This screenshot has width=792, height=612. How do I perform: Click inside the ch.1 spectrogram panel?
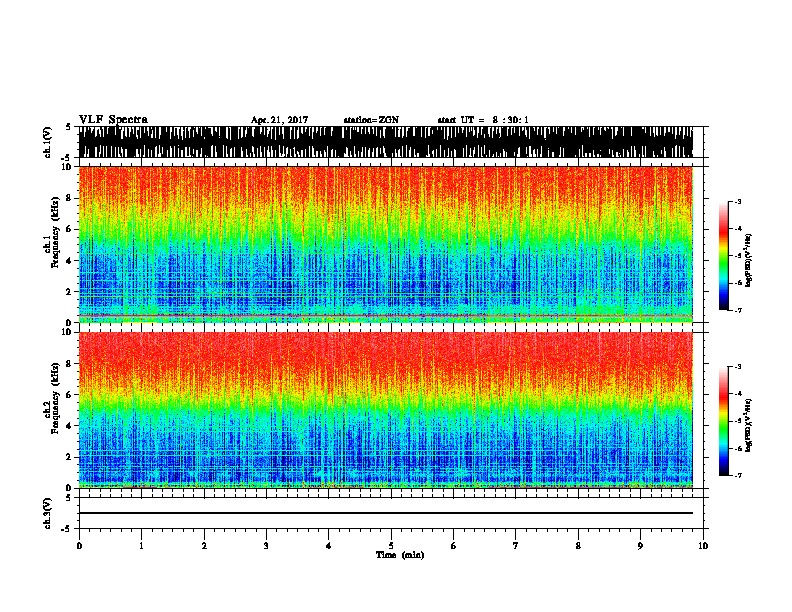point(385,244)
